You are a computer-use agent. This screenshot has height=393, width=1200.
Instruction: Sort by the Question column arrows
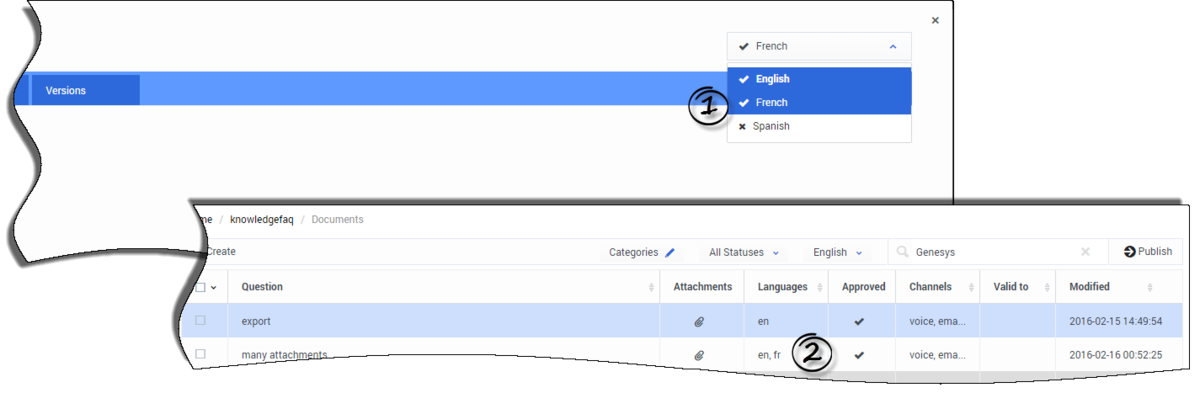(652, 287)
